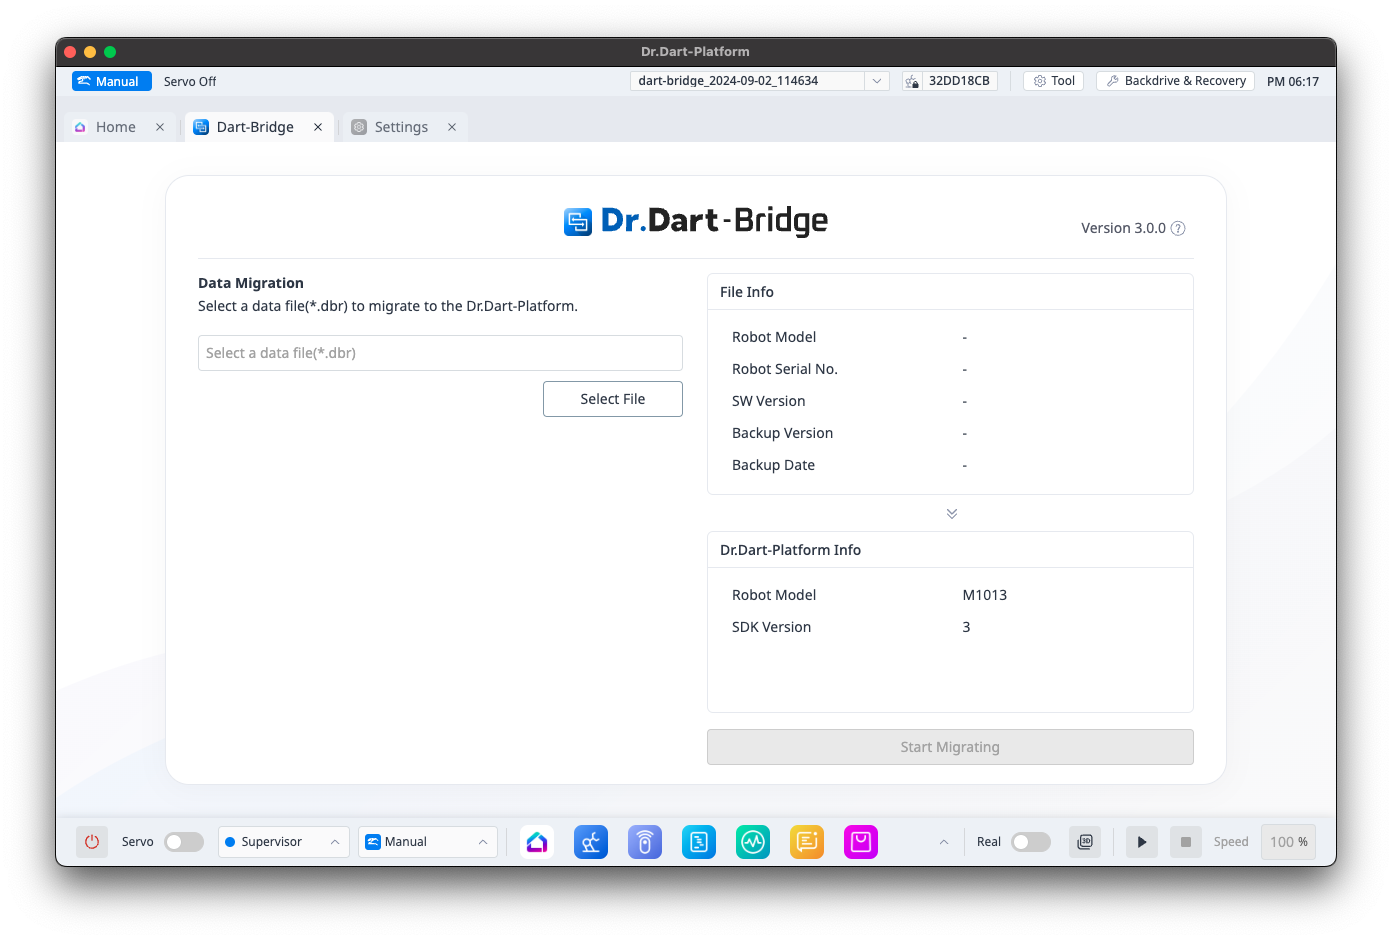The image size is (1392, 940).
Task: Switch to the Home tab
Action: (x=115, y=127)
